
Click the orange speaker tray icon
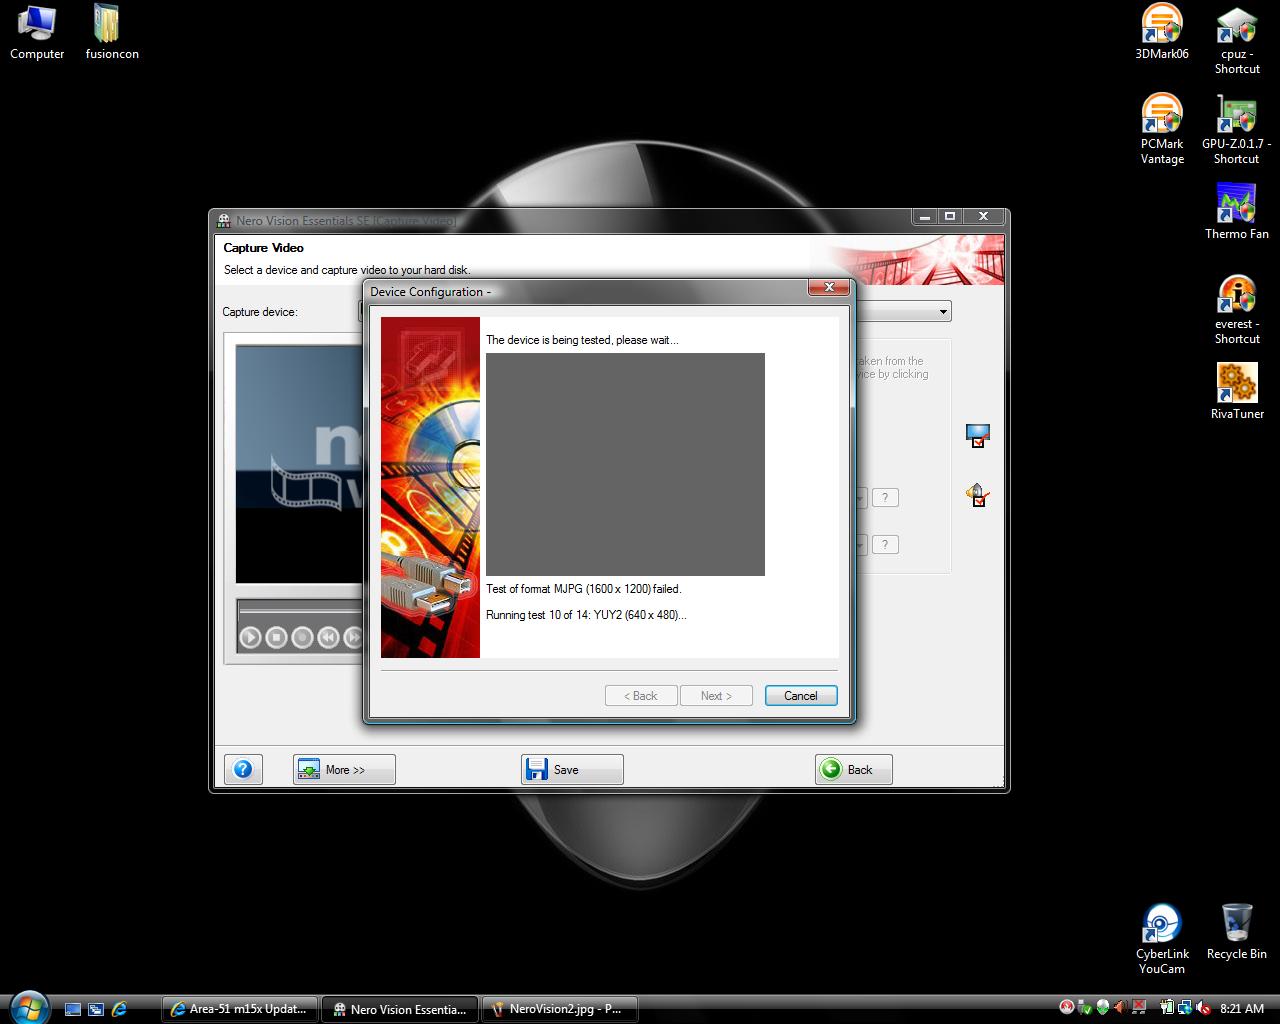coord(1121,1008)
